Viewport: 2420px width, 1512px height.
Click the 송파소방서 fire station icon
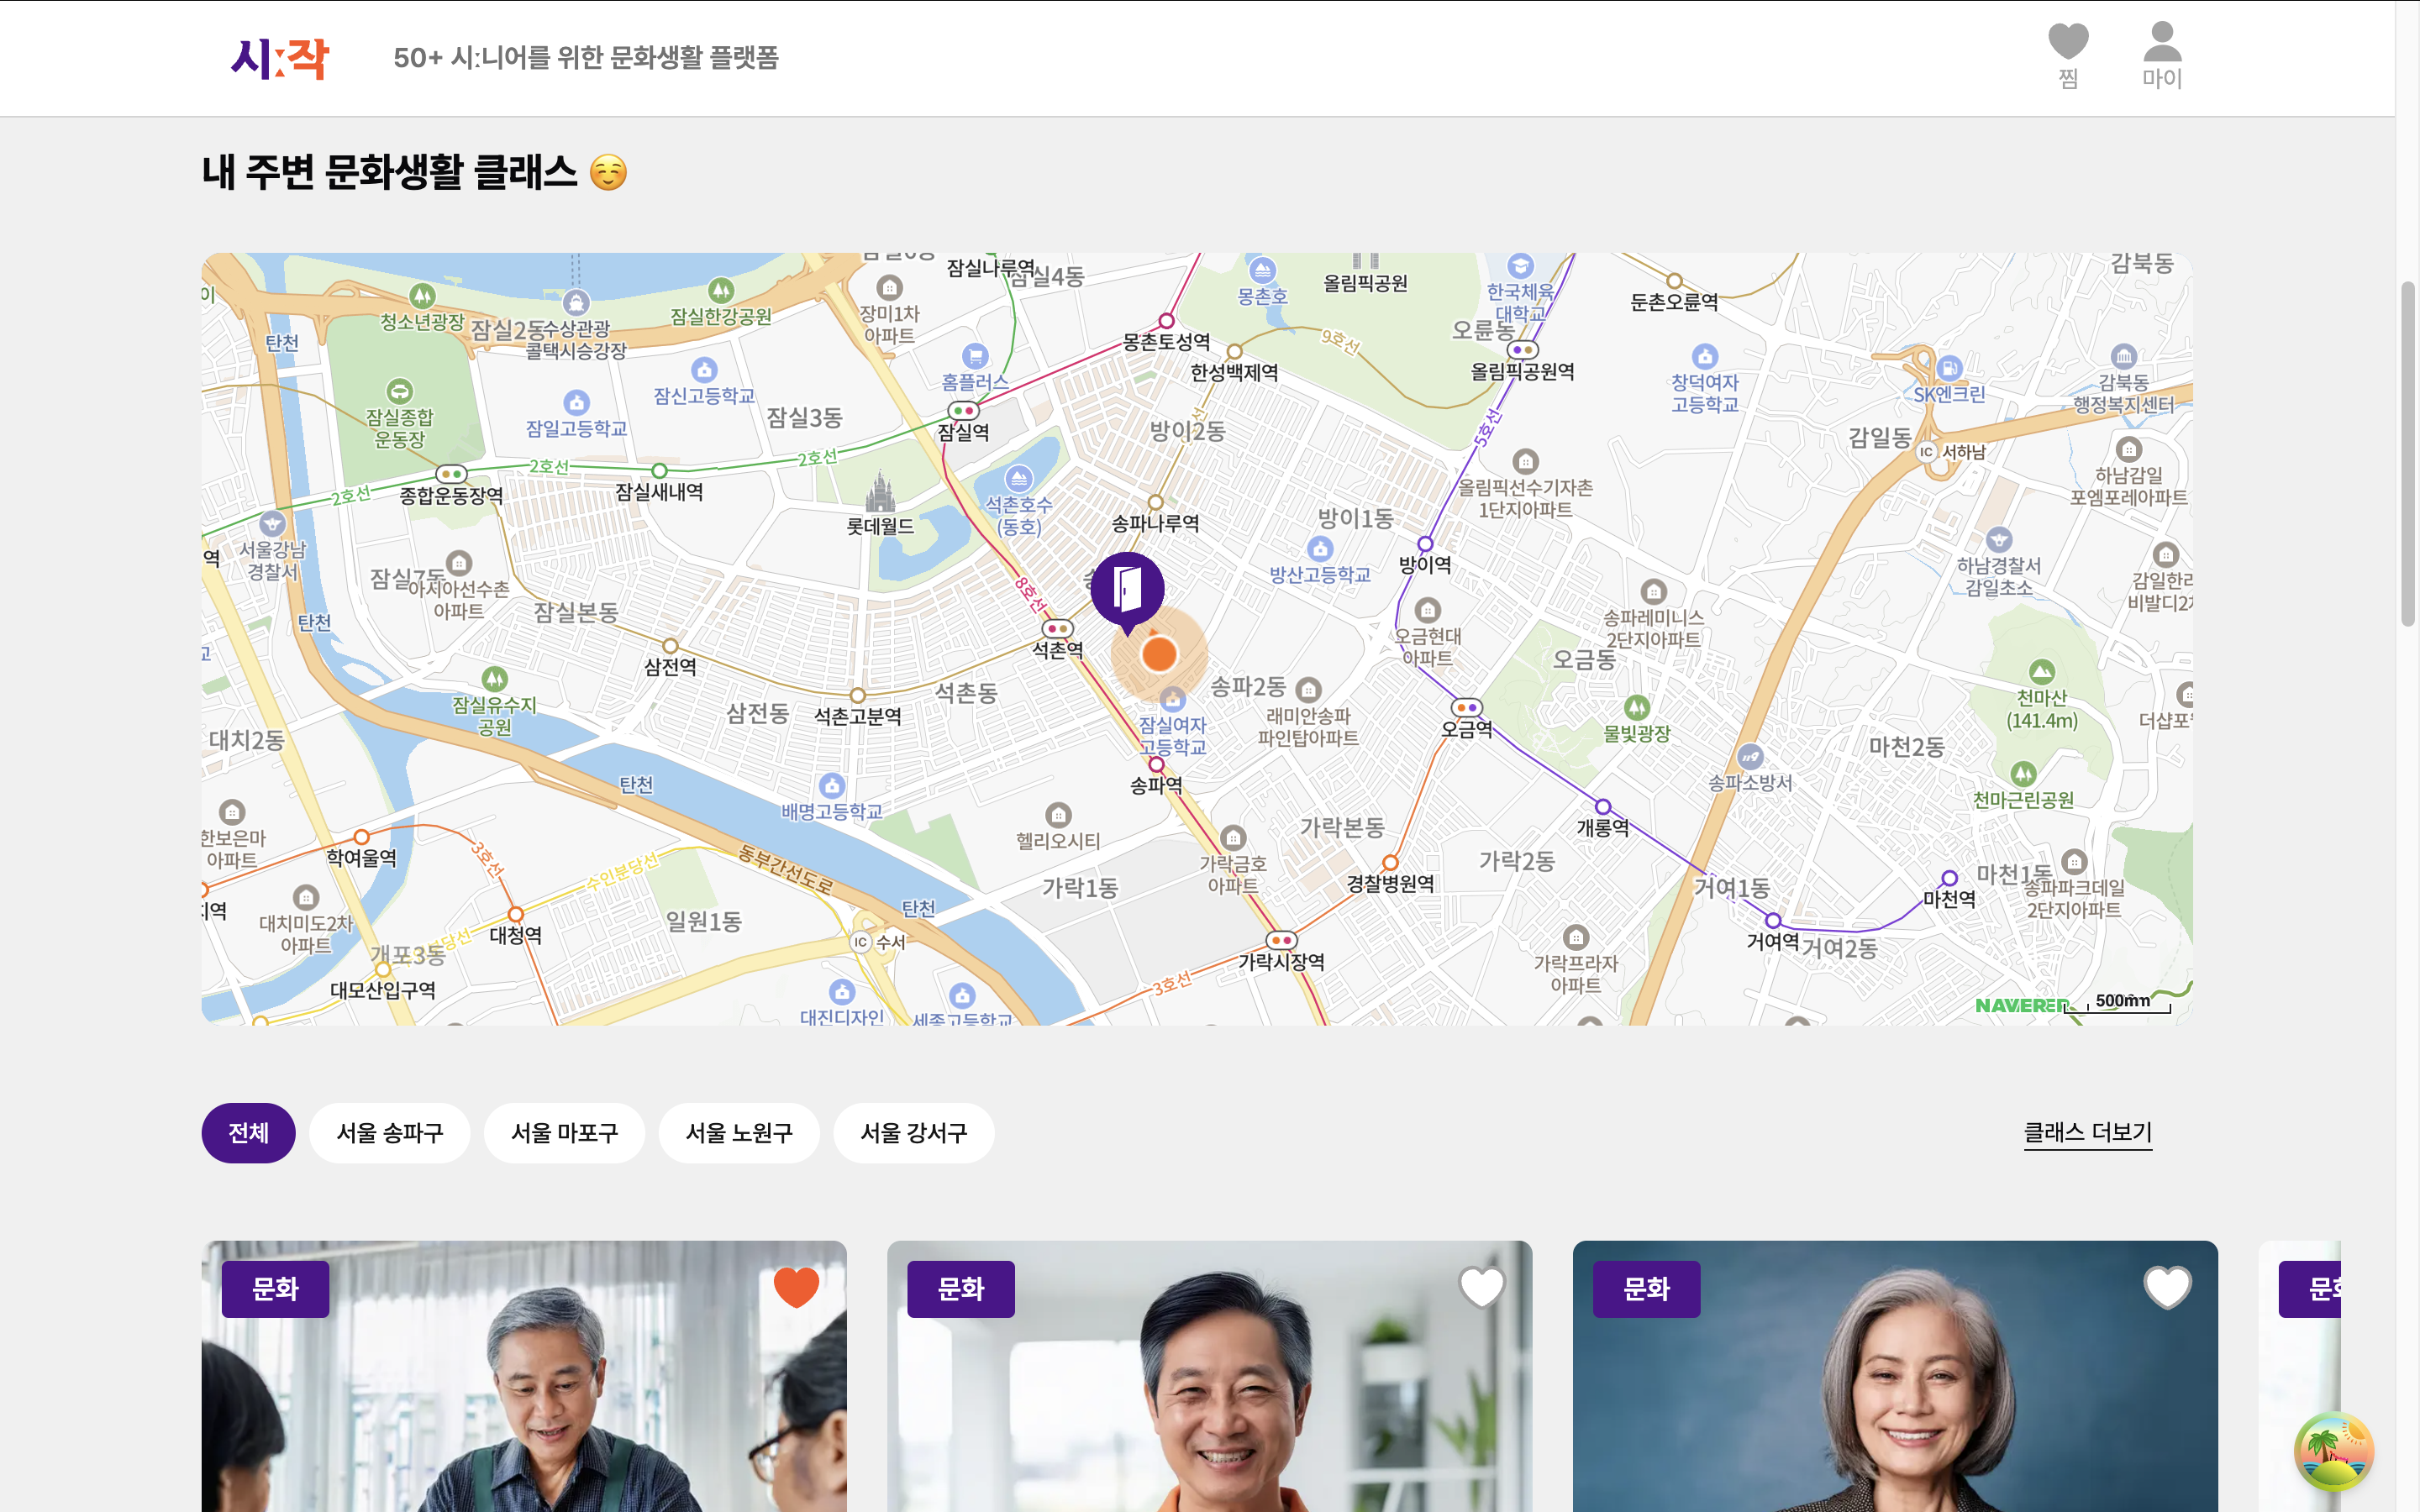point(1749,757)
